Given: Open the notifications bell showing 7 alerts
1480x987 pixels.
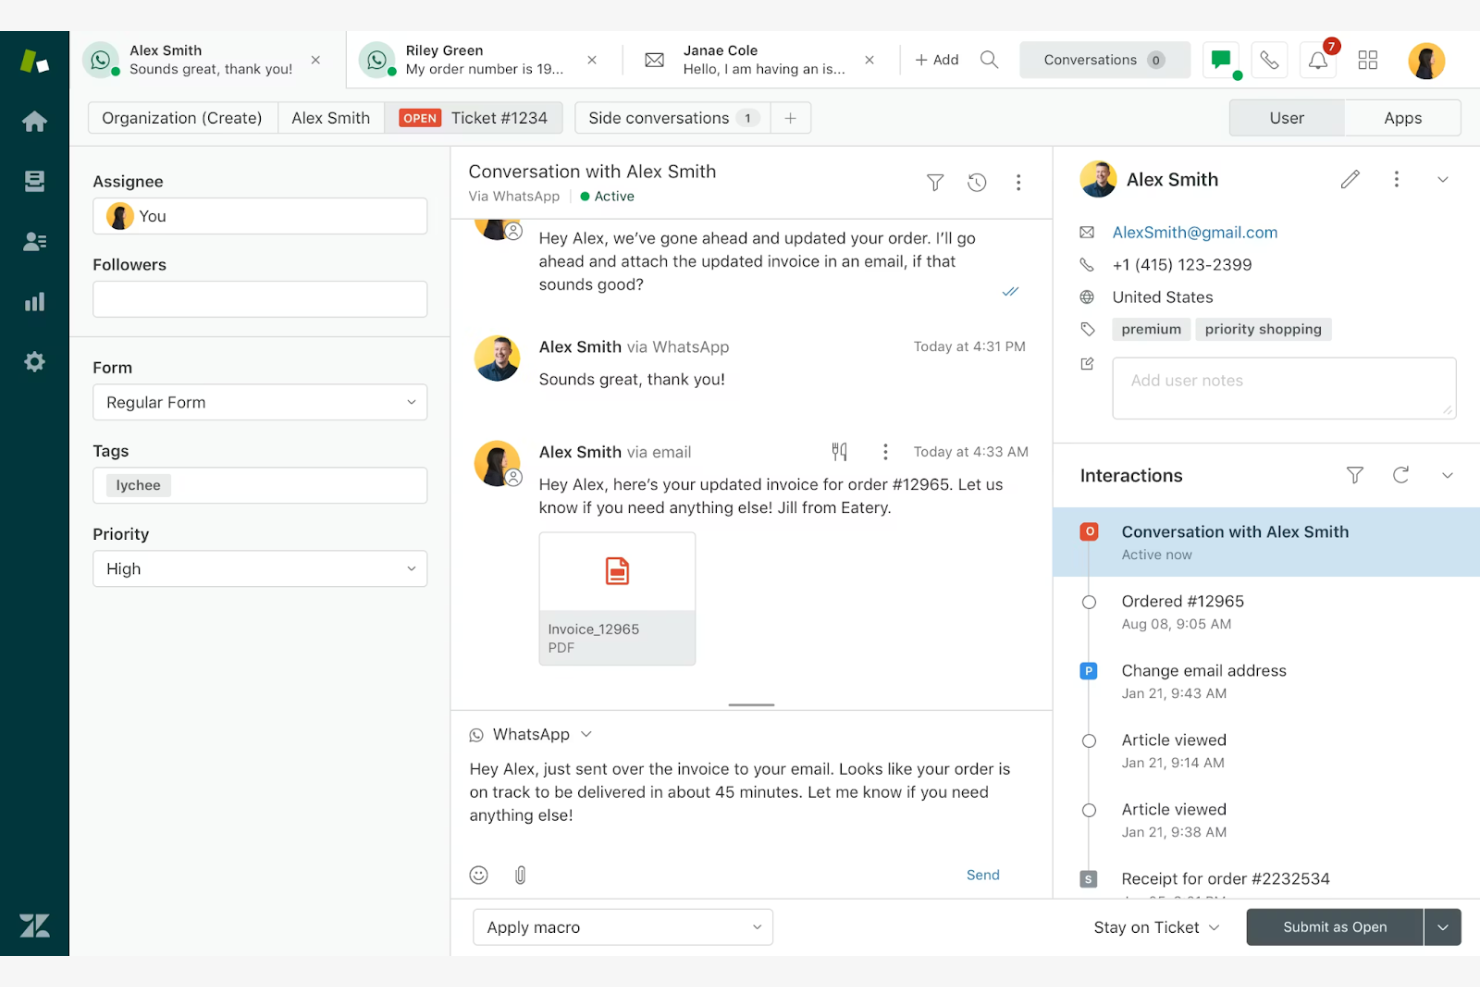Looking at the screenshot, I should point(1317,59).
